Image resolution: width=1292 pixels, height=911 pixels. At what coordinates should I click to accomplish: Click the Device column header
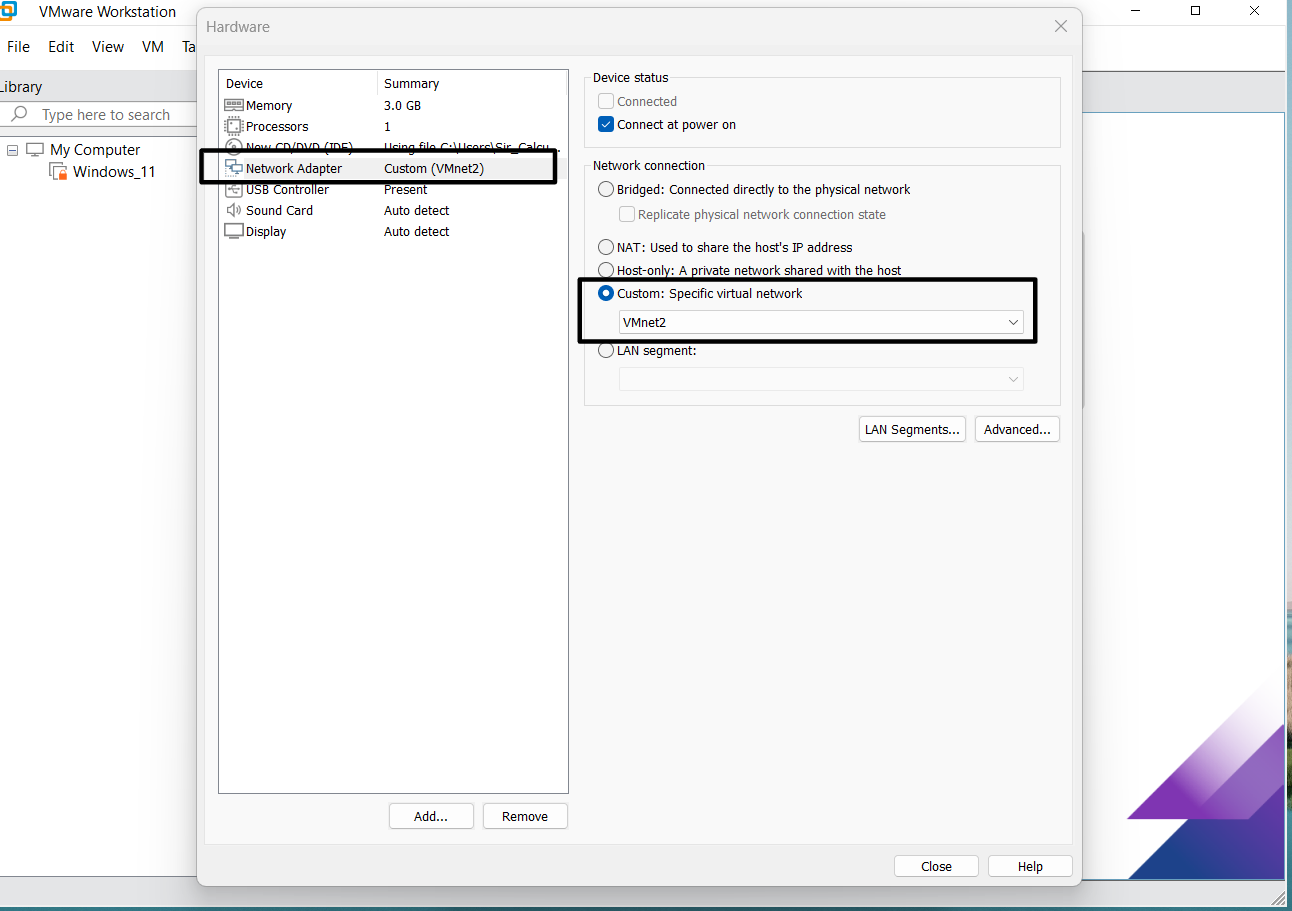tap(298, 83)
